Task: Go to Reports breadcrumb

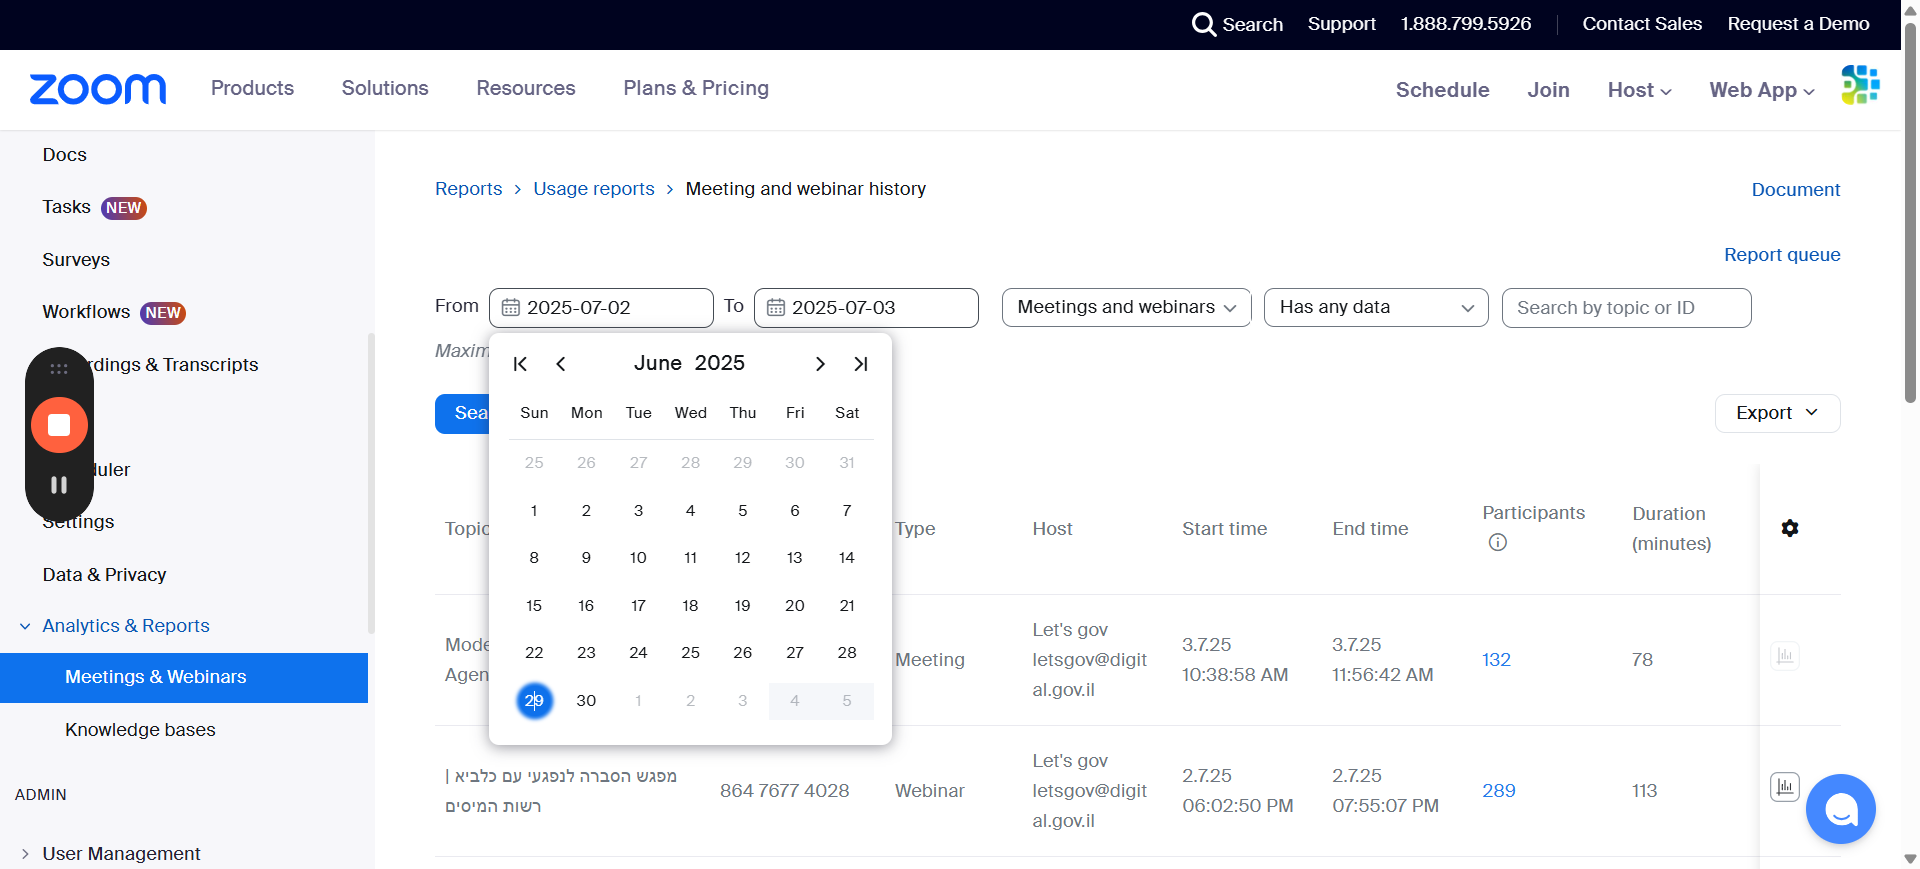Action: tap(469, 189)
